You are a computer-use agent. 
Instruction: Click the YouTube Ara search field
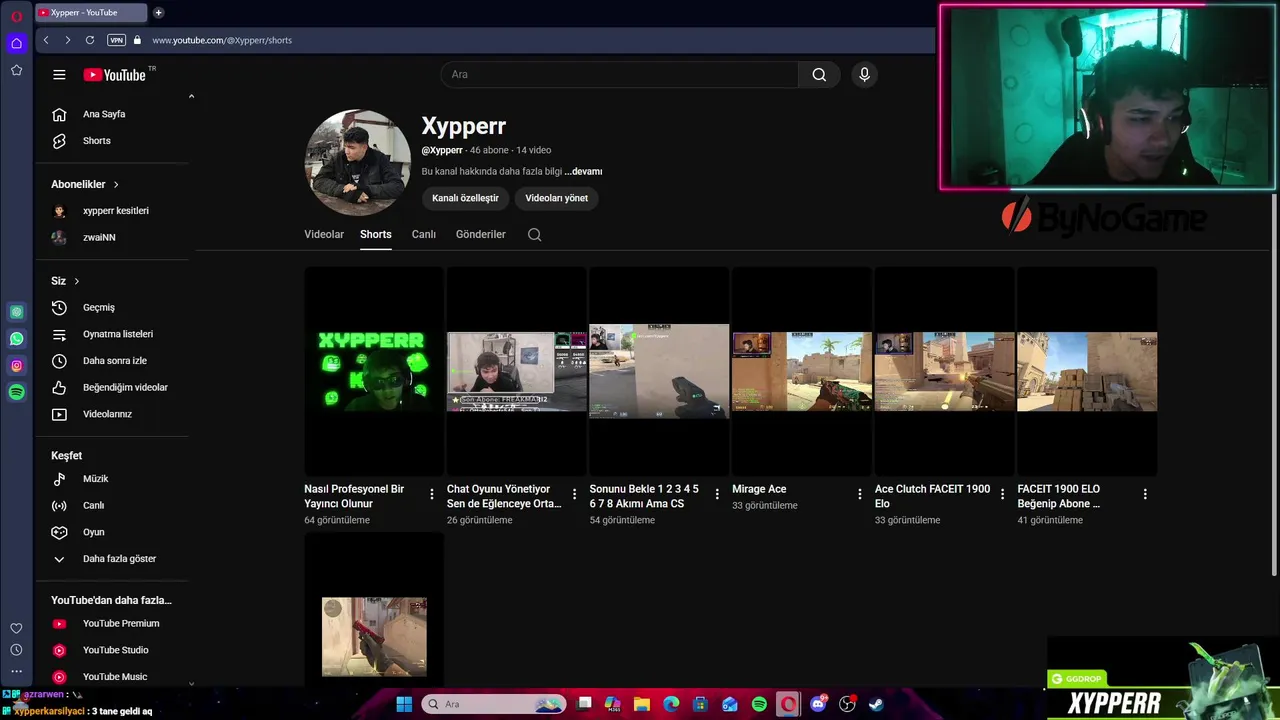620,75
